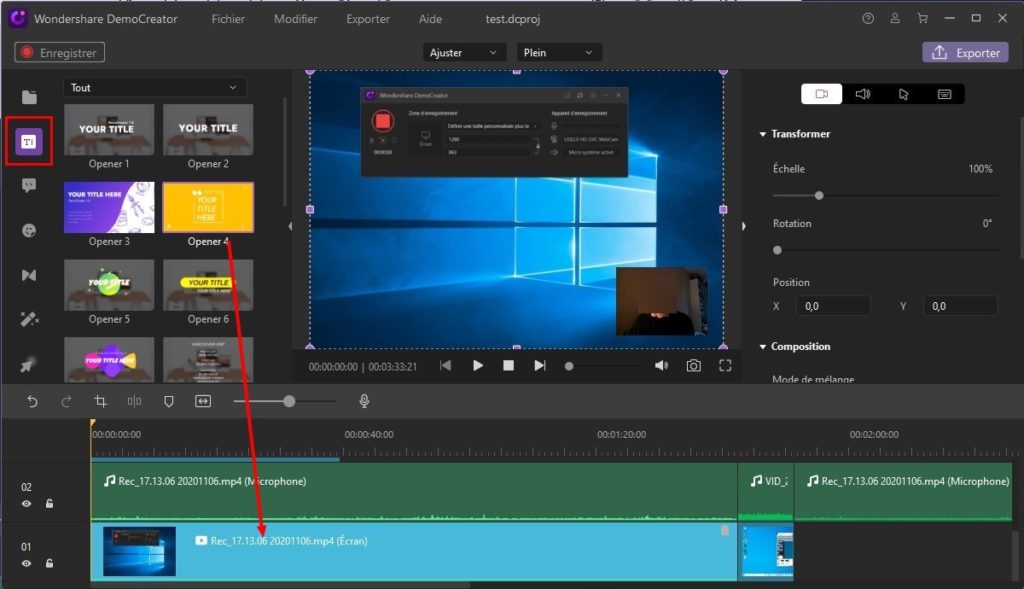Open the Ajuster zoom dropdown

[464, 52]
